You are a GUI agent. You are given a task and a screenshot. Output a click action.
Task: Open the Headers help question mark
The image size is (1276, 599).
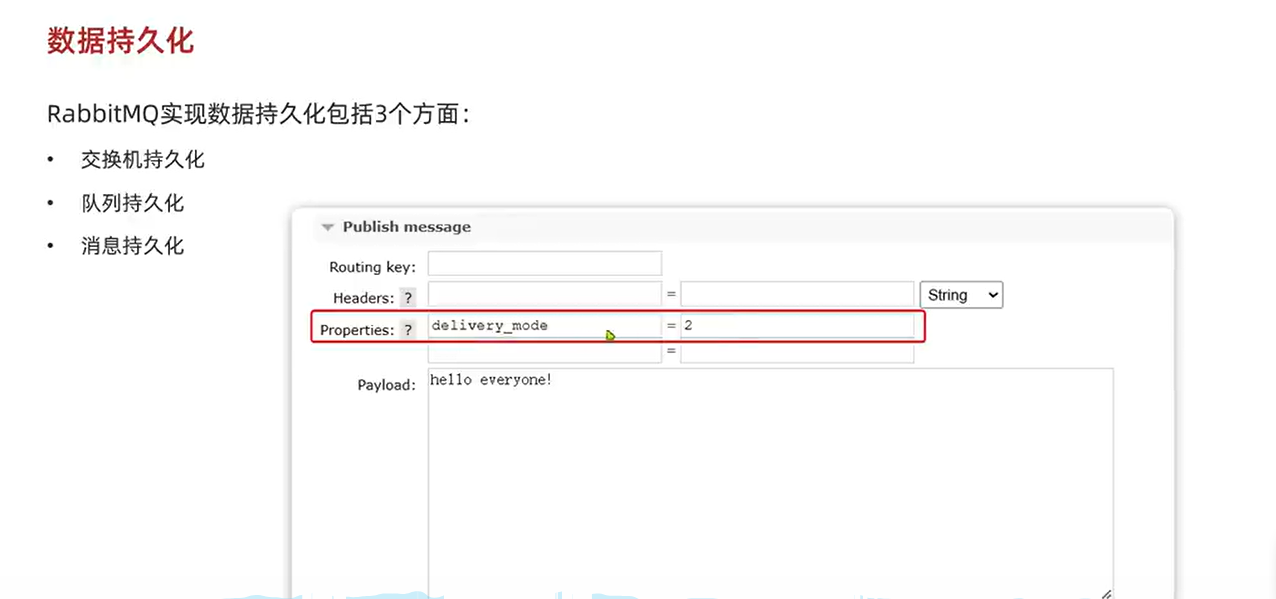click(408, 298)
